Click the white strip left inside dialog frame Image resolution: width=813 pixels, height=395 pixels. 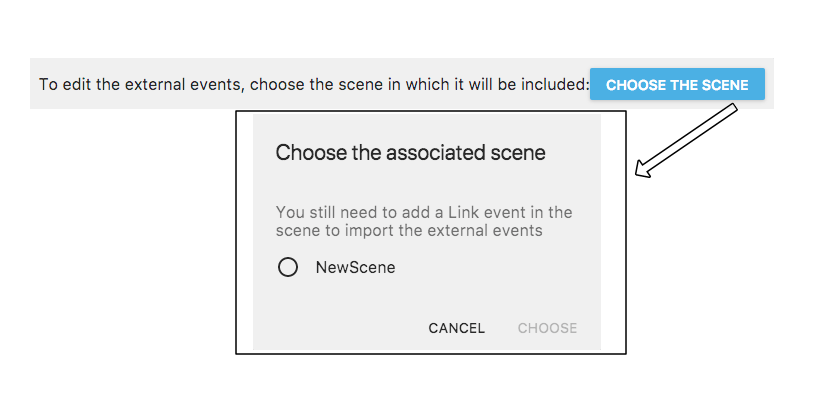click(x=245, y=232)
